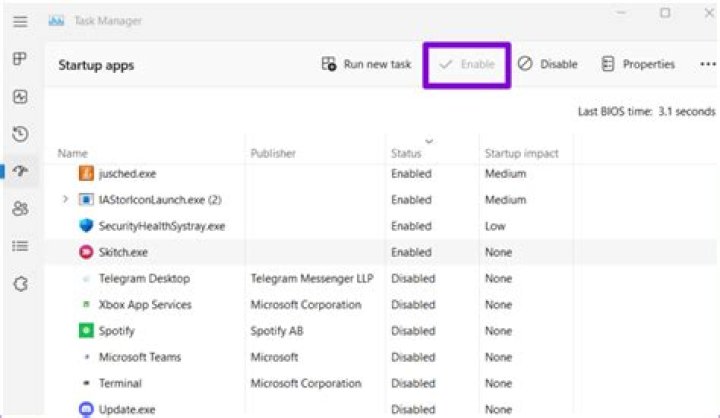The width and height of the screenshot is (720, 418).
Task: Sort by the Name column header
Action: tap(73, 153)
